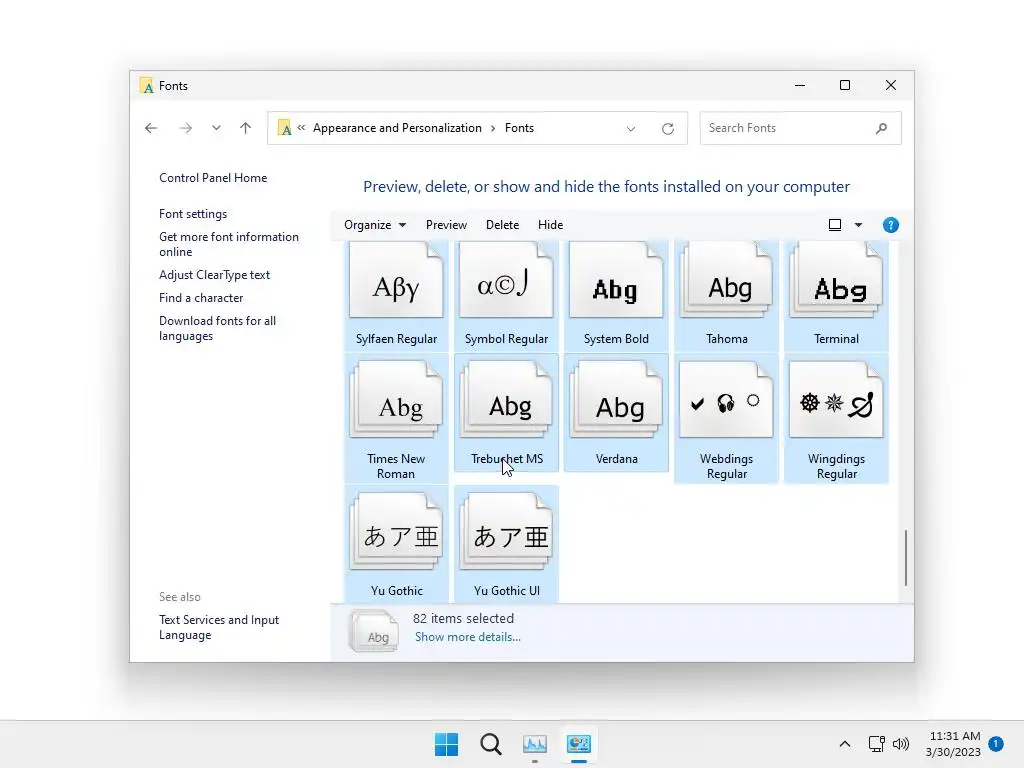Open Adjust ClearType text link
The image size is (1024, 768).
[x=214, y=275]
